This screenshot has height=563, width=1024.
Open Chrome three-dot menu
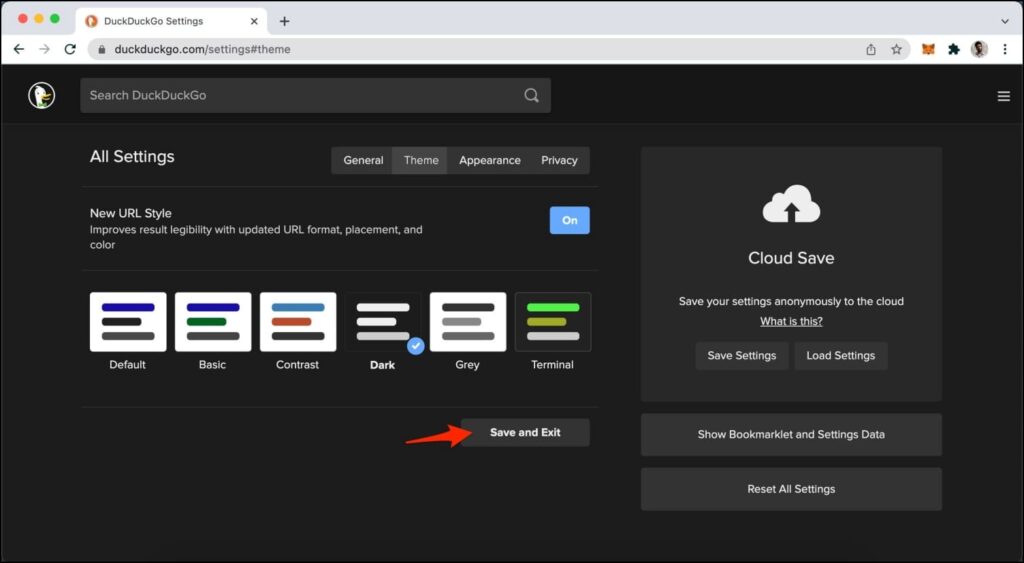point(1005,50)
